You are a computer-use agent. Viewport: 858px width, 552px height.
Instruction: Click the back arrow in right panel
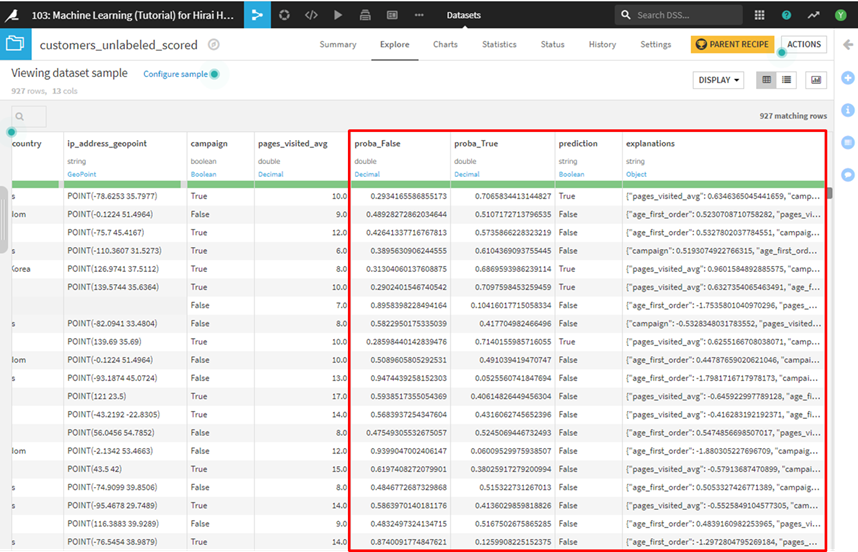tap(848, 45)
